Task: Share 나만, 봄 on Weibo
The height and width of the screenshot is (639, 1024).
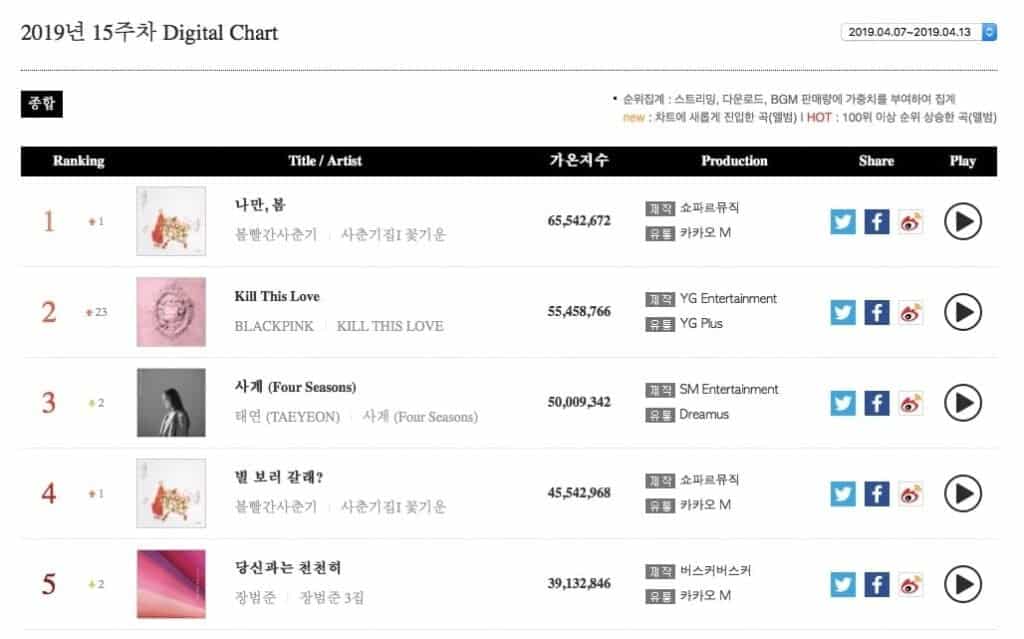Action: (910, 221)
